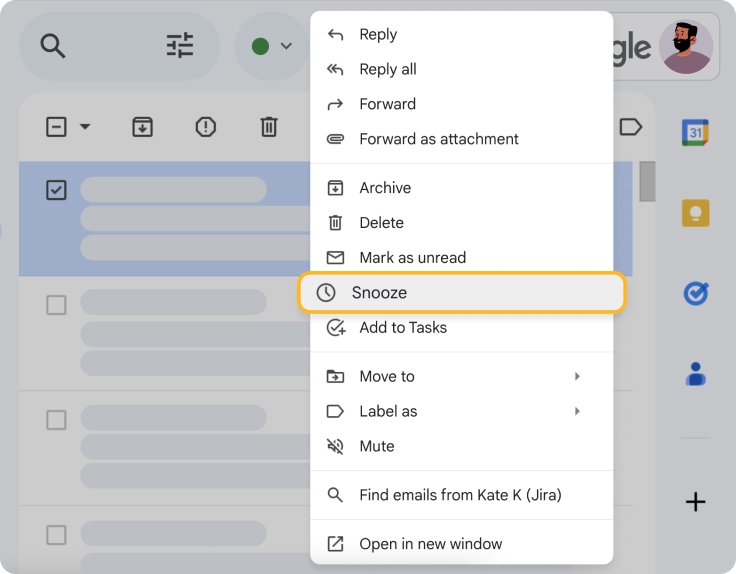Click the Mark as unread envelope icon
The width and height of the screenshot is (736, 574).
[335, 258]
